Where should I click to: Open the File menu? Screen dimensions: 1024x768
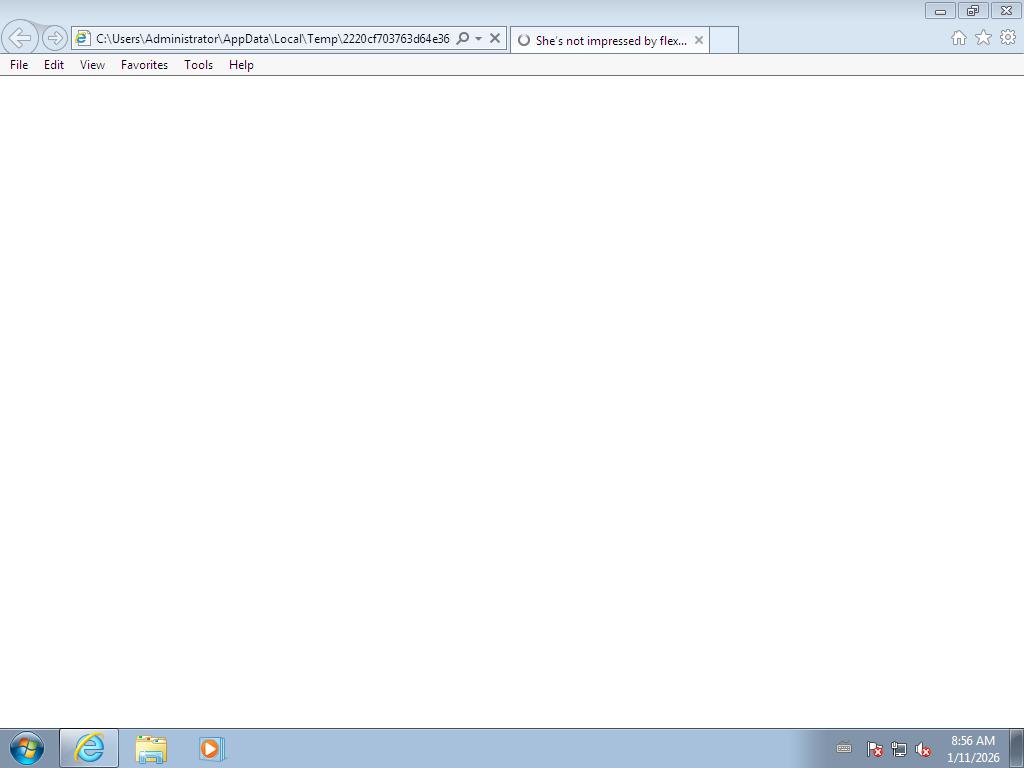pos(19,64)
